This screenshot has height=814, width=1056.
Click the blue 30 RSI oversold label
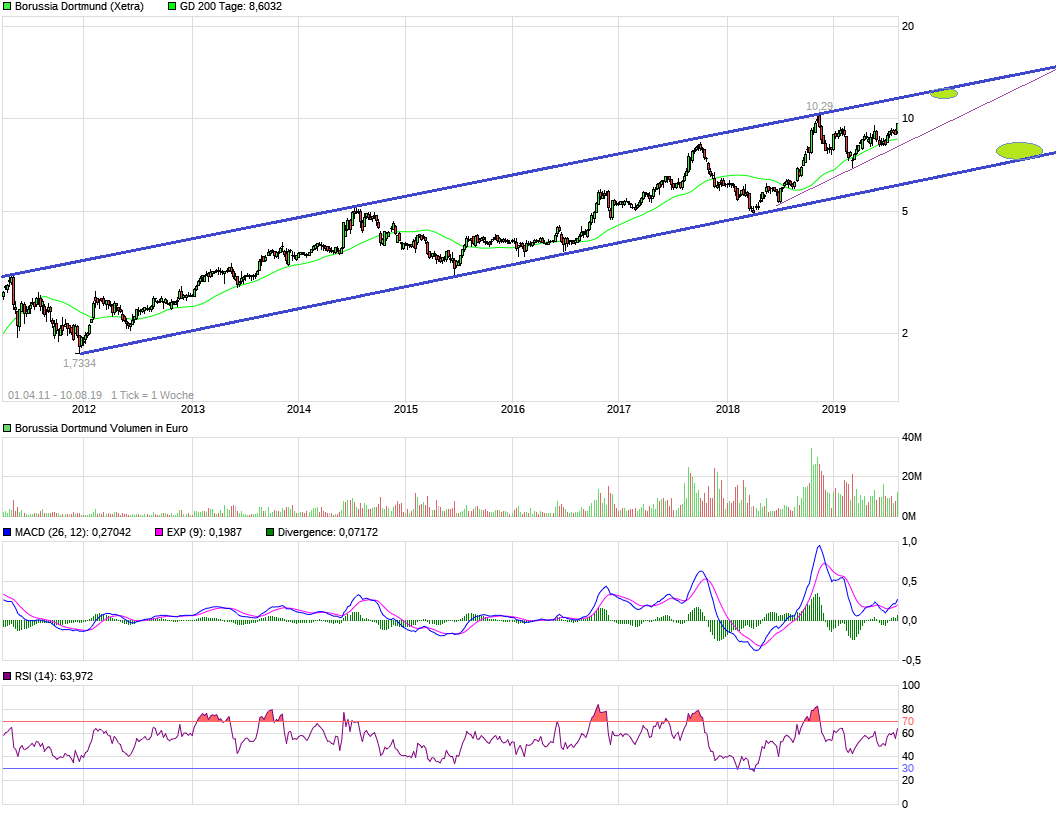(908, 769)
